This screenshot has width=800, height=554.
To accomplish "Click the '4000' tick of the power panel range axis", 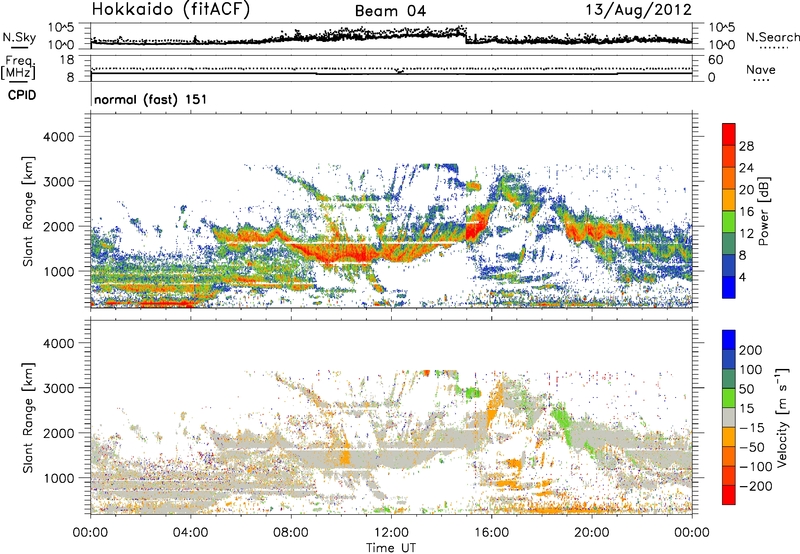I will click(x=58, y=137).
